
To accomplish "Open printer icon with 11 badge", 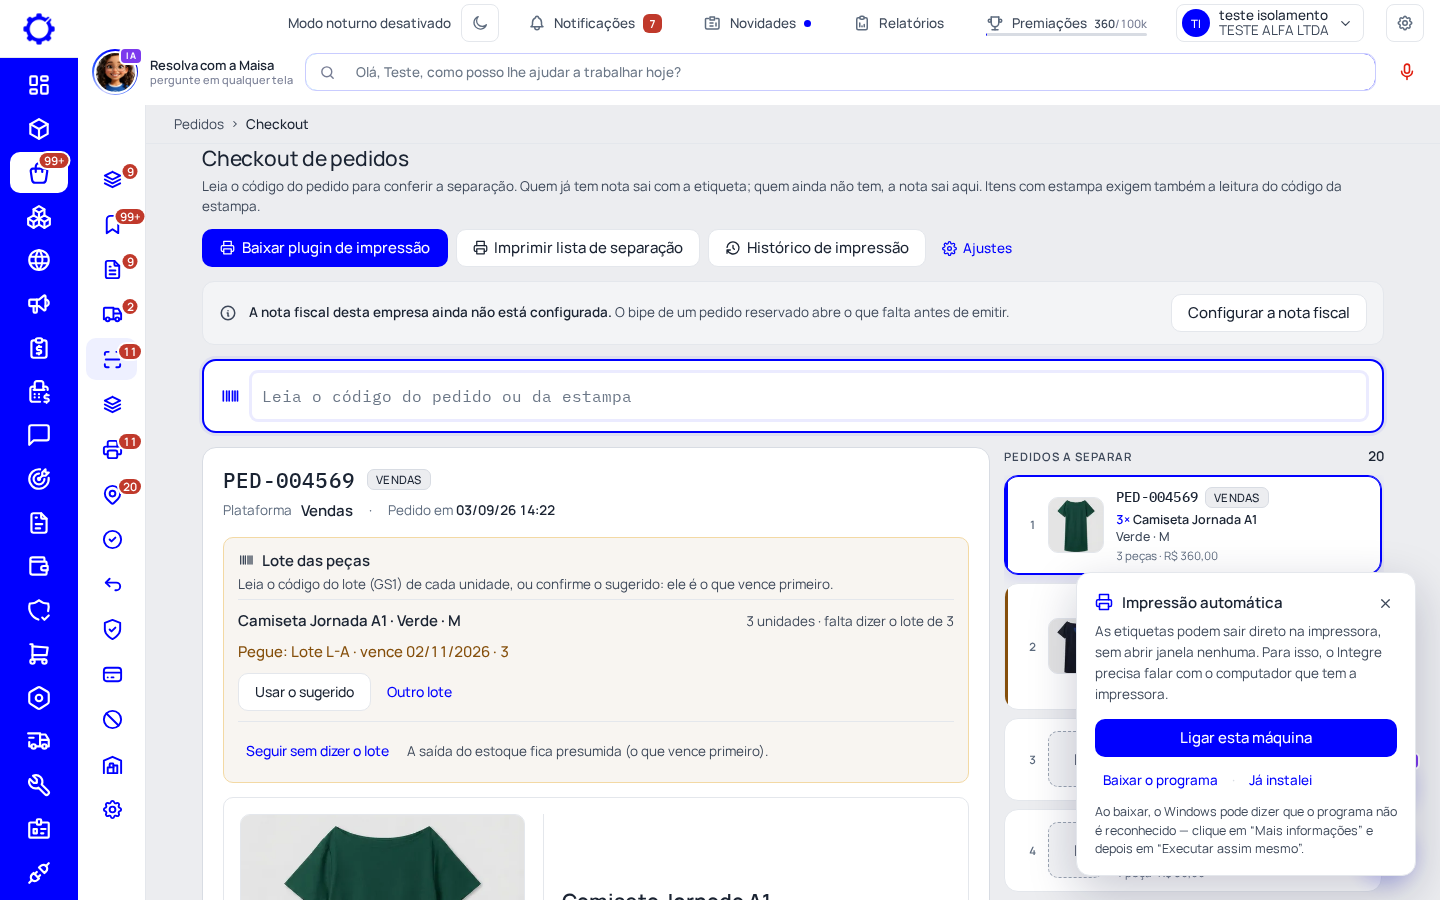I will pos(113,449).
